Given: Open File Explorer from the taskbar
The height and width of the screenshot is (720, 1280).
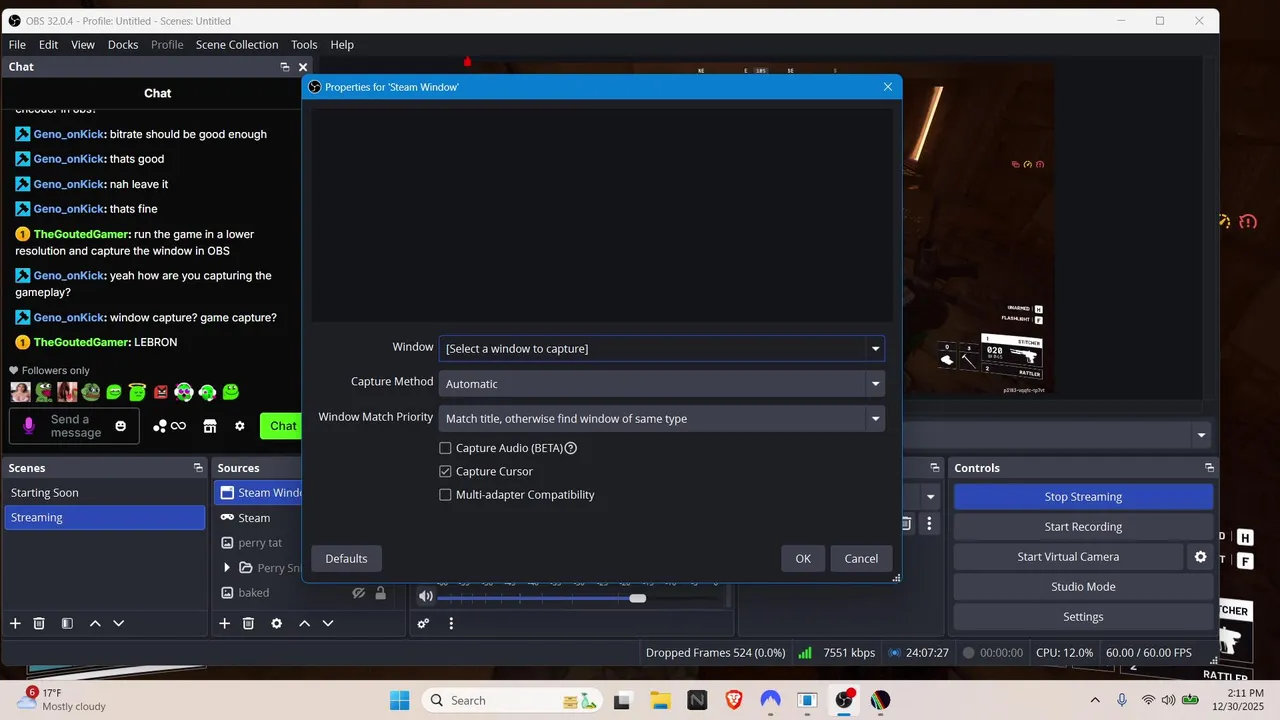Looking at the screenshot, I should pyautogui.click(x=659, y=700).
